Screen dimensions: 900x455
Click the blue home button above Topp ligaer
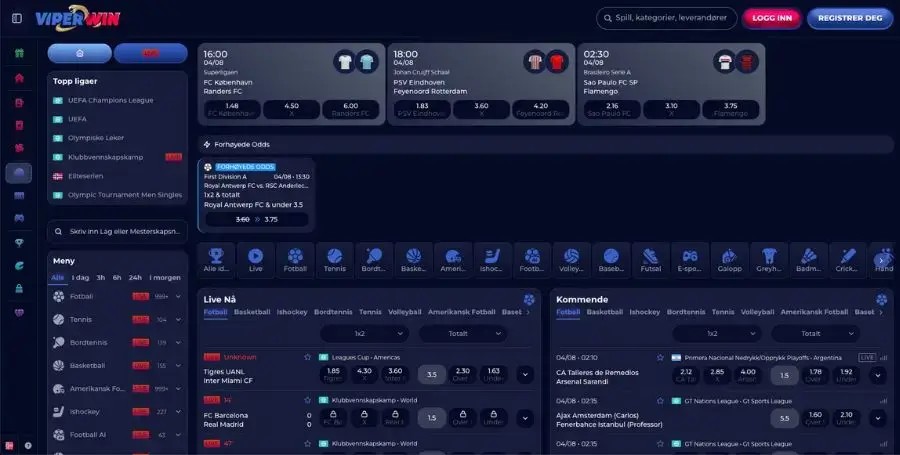click(x=80, y=53)
